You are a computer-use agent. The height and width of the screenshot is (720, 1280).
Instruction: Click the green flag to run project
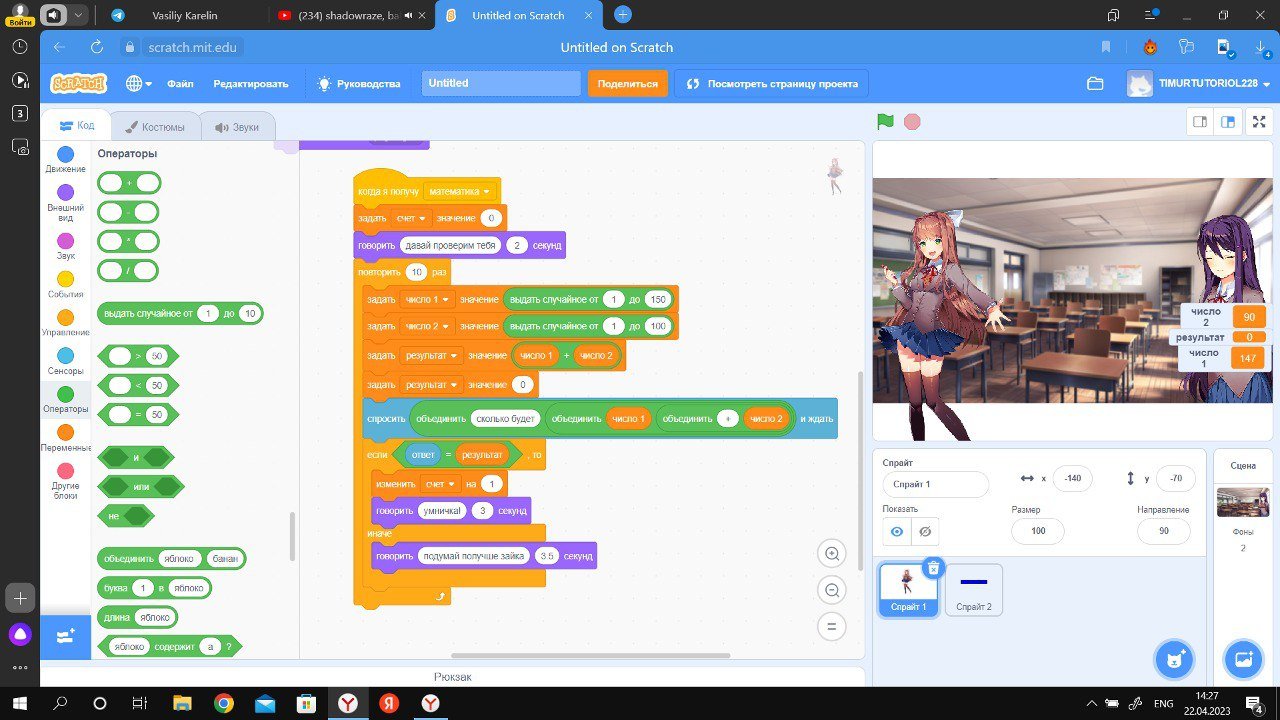pyautogui.click(x=885, y=122)
